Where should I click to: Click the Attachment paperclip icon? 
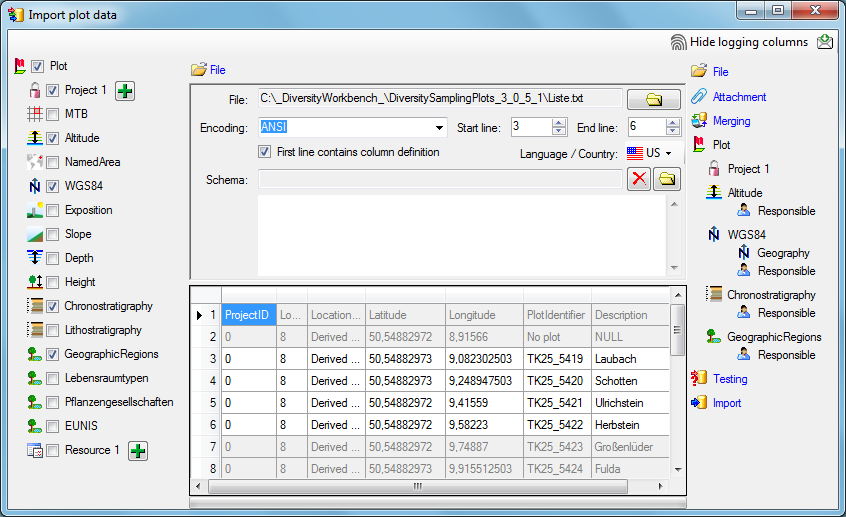point(698,97)
